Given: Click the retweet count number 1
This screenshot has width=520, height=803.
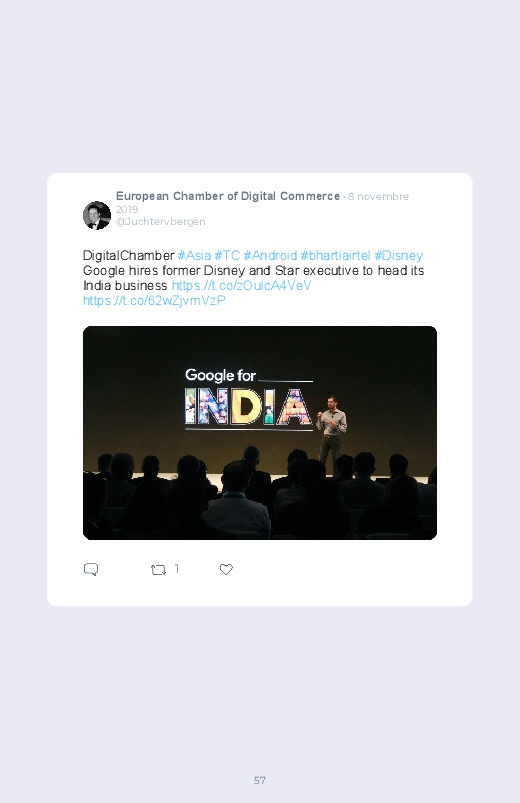Looking at the screenshot, I should pos(177,569).
